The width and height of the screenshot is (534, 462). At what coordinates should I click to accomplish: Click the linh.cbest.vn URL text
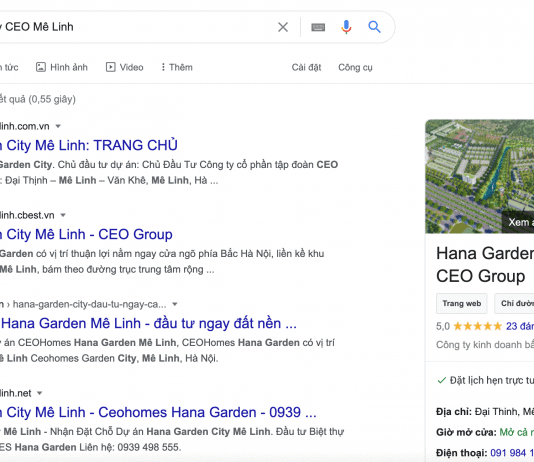point(27,215)
